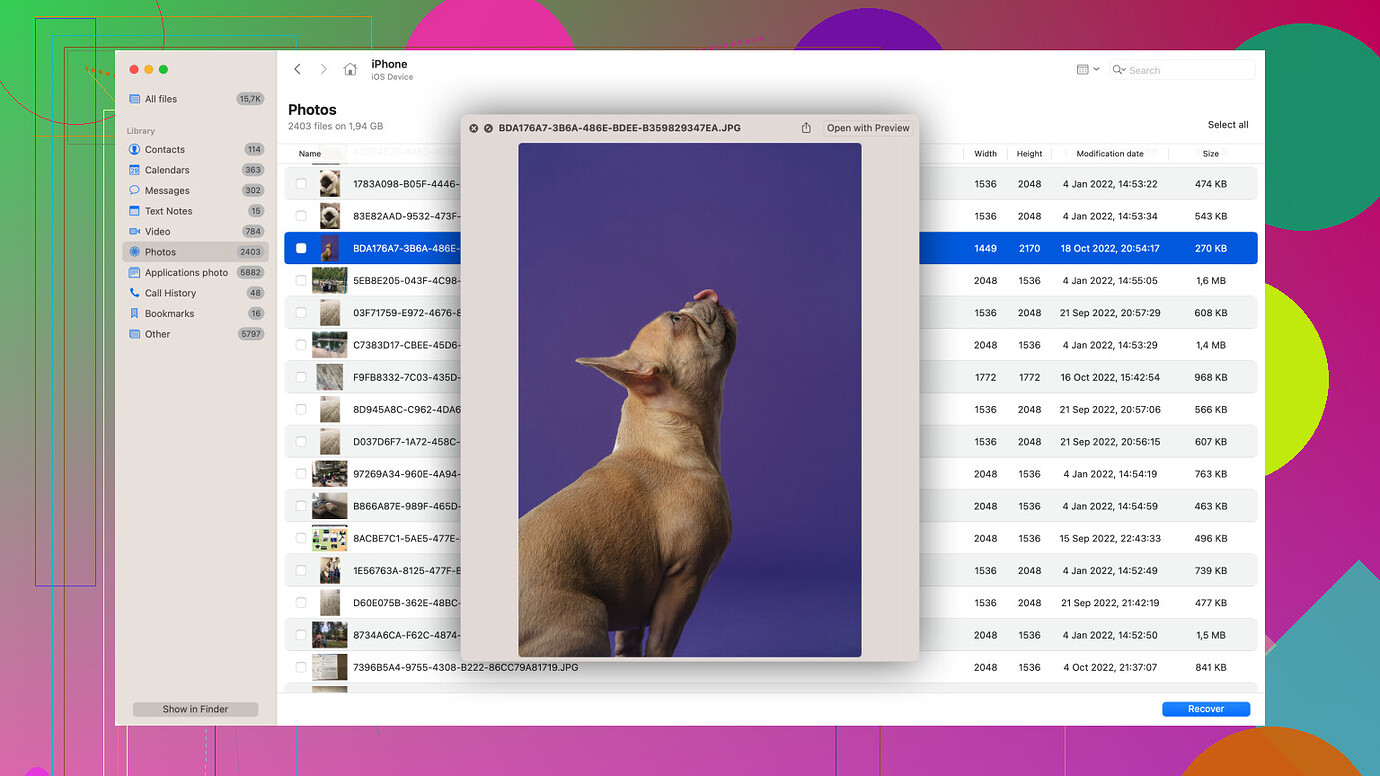Image resolution: width=1380 pixels, height=776 pixels.
Task: Check the box for file 7396B5A4-9755
Action: (301, 667)
